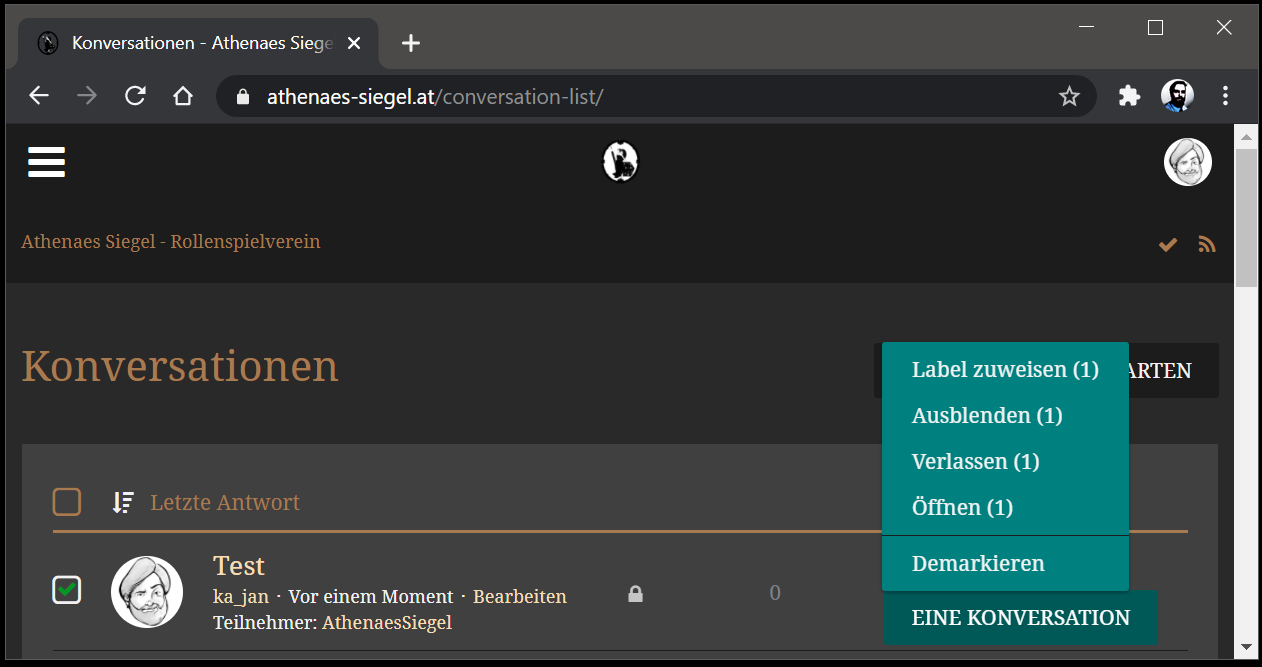Tick the select-all conversations checkbox
The width and height of the screenshot is (1262, 667).
[67, 502]
